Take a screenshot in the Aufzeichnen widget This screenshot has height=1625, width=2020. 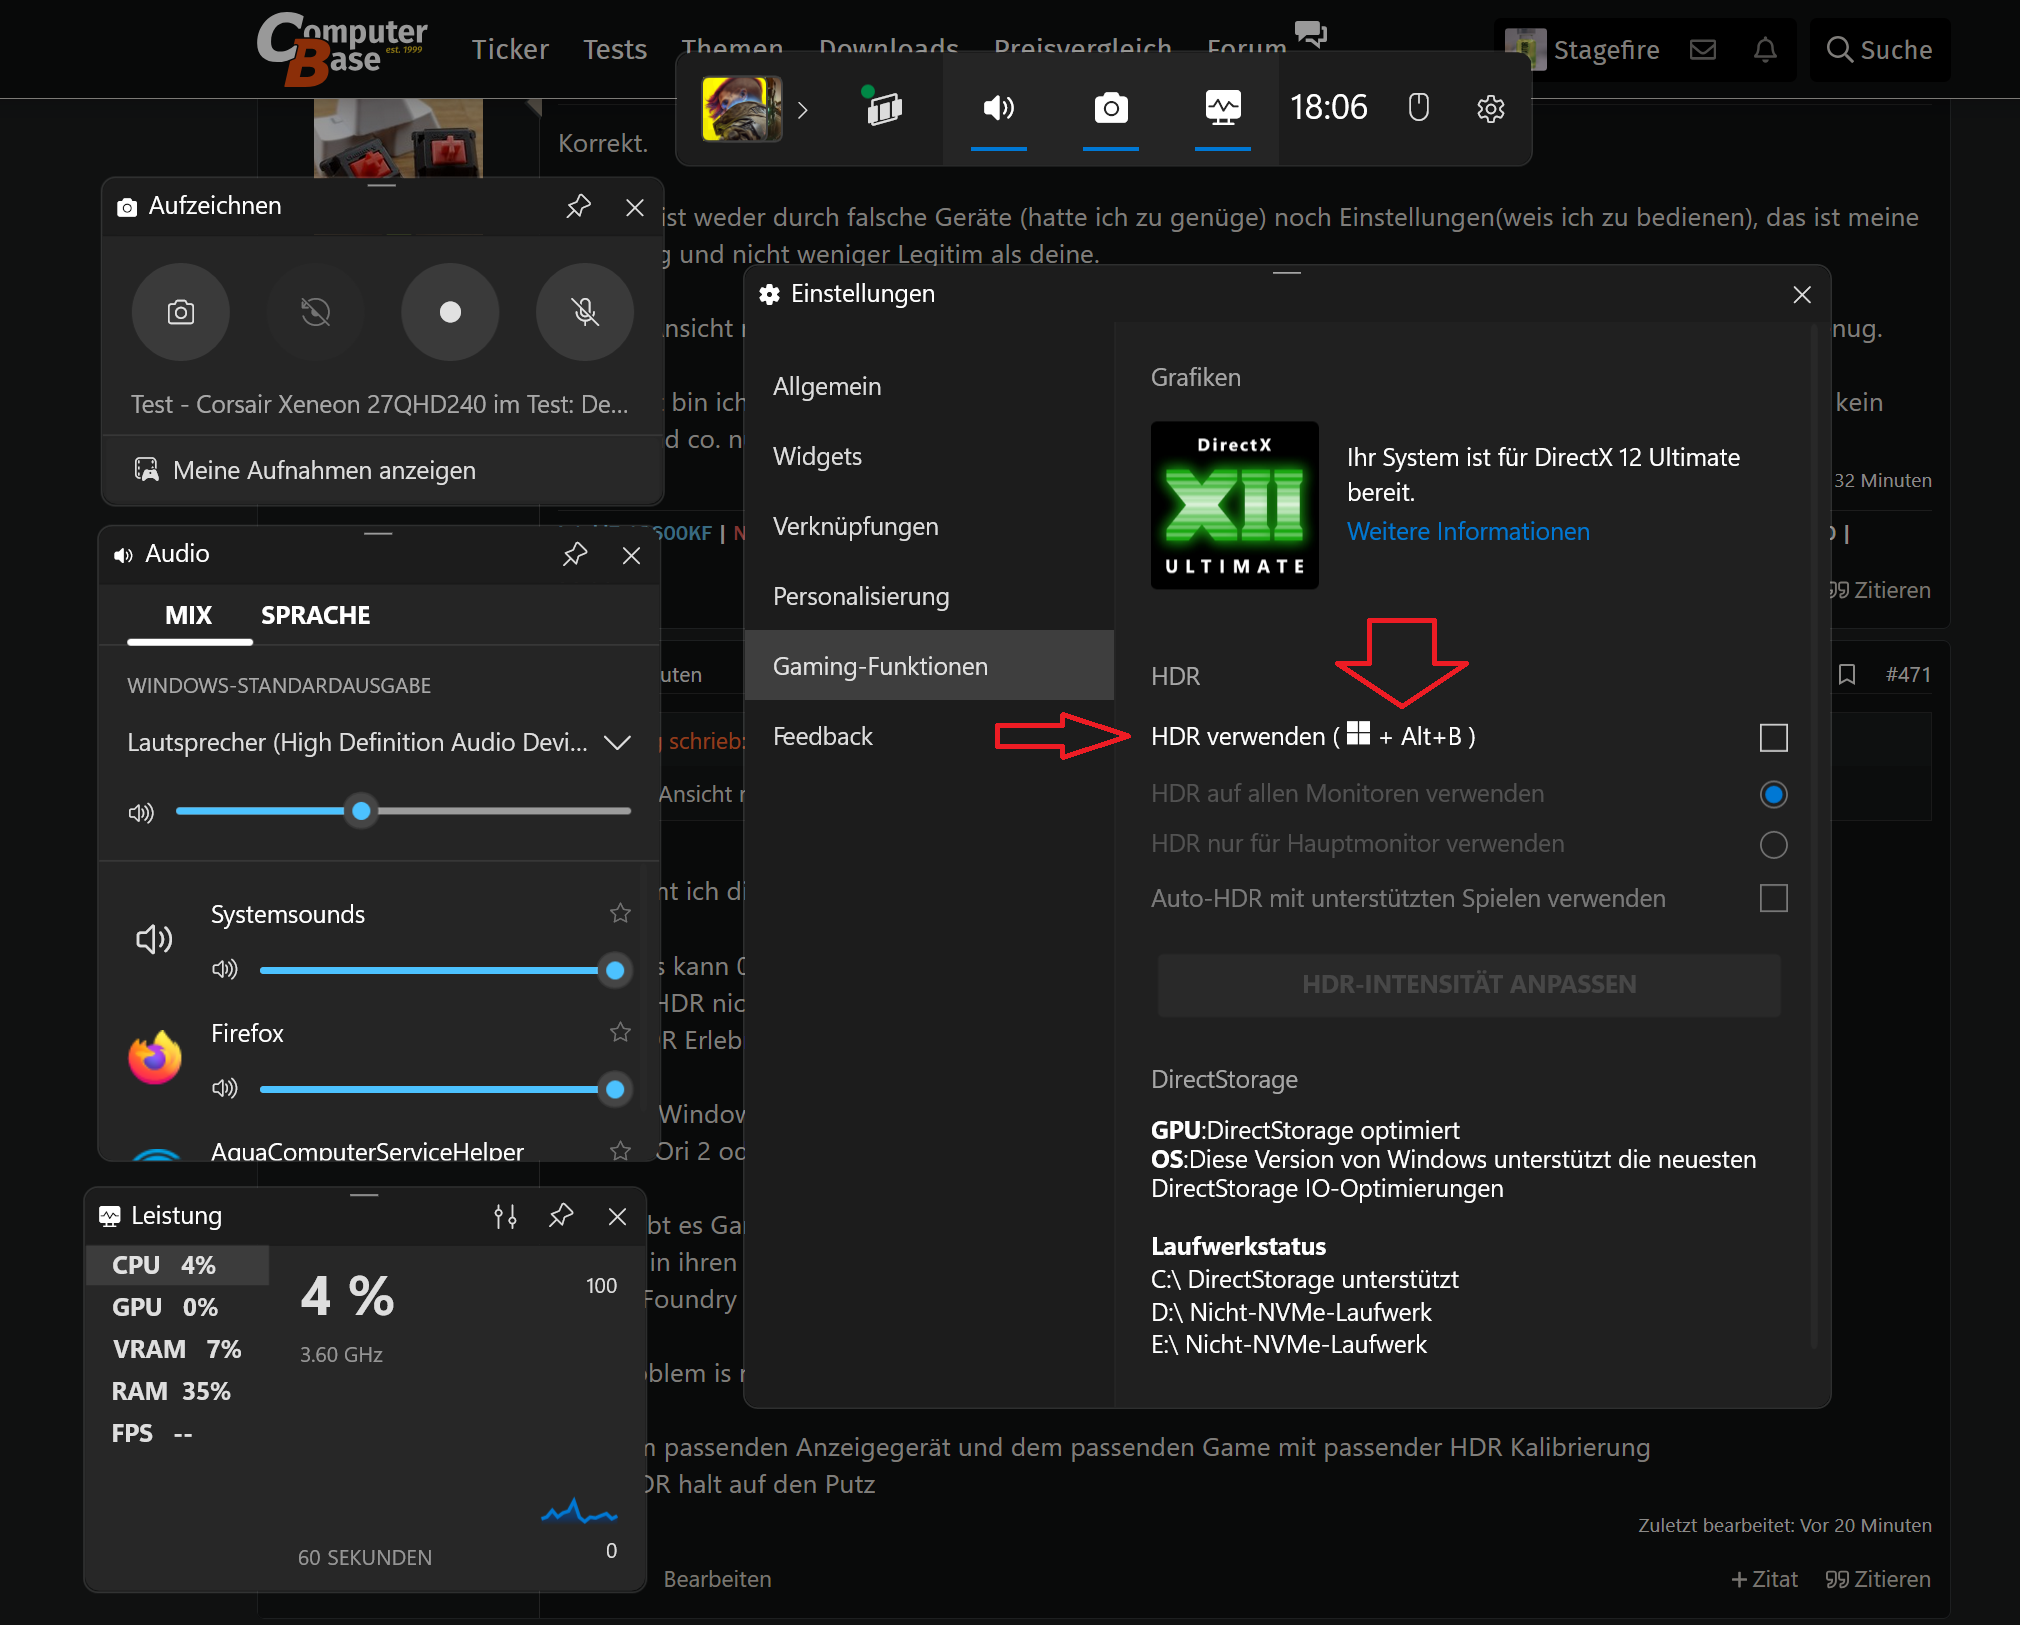181,312
